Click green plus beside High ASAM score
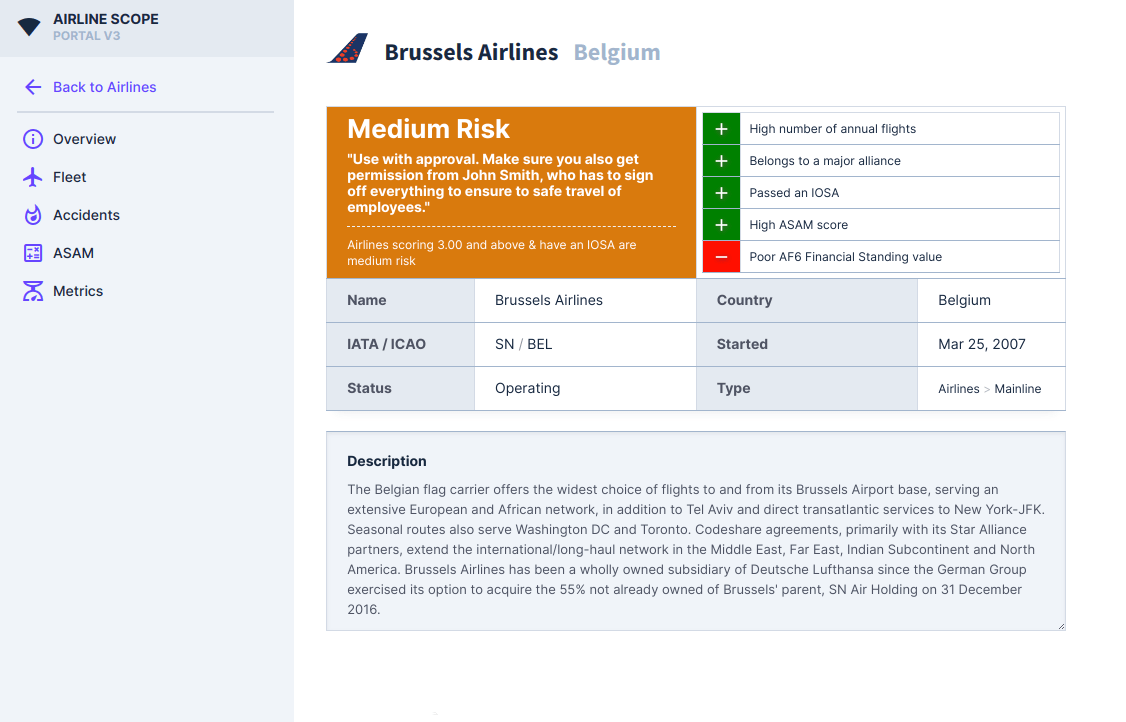 click(721, 225)
